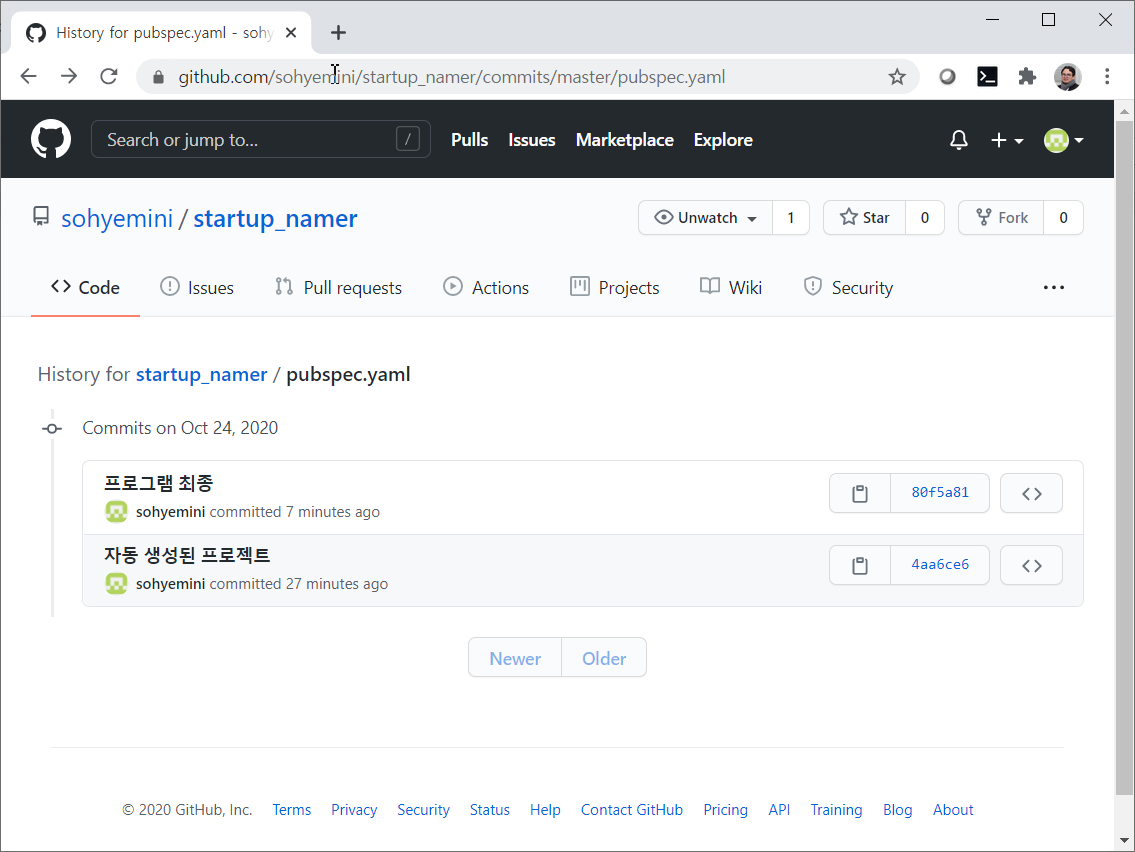This screenshot has height=852, width=1135.
Task: Open commit titled 자동 생성된 프로젝트
Action: coord(187,554)
